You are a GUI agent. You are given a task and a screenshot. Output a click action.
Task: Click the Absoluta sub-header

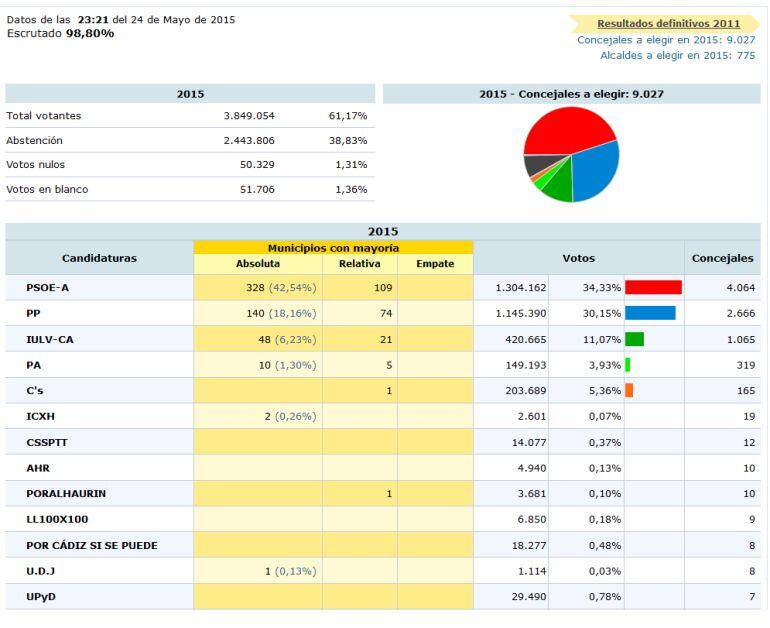[257, 265]
